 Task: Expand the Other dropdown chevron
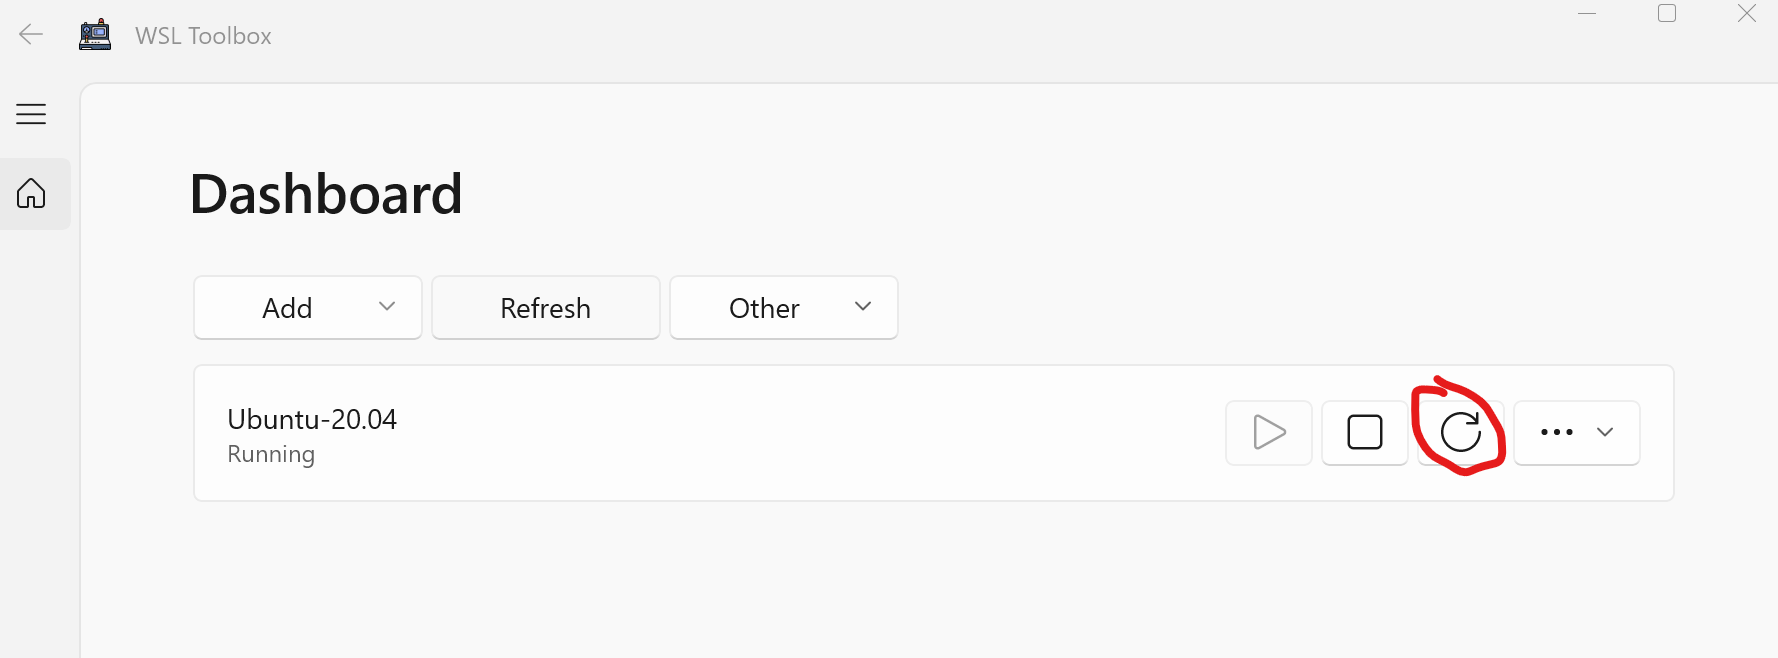tap(863, 307)
